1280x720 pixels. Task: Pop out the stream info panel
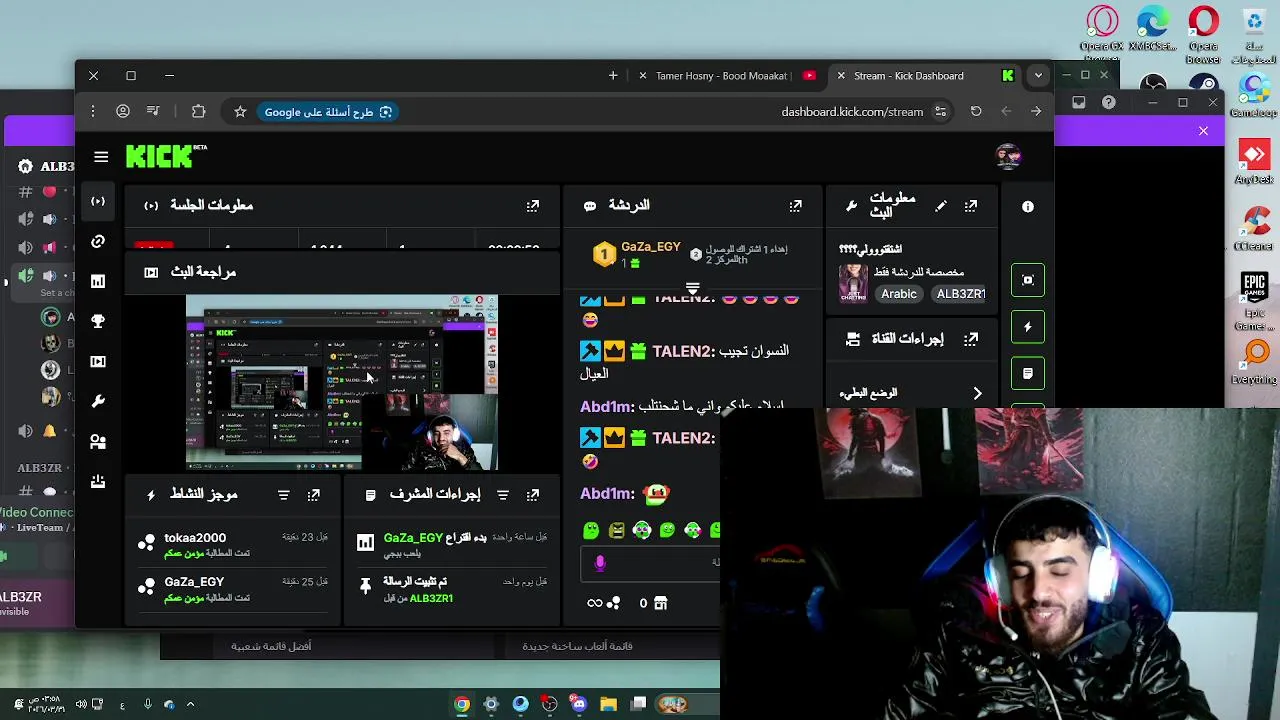point(971,206)
